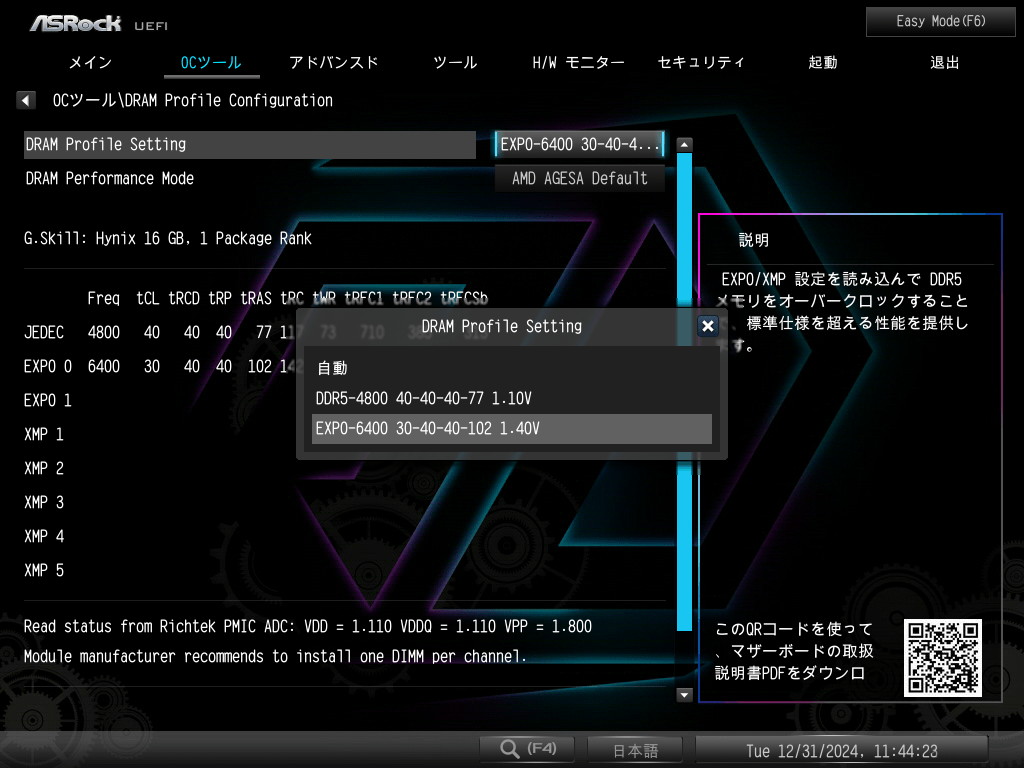
Task: Click the XMP 3 row label
Action: (x=44, y=502)
